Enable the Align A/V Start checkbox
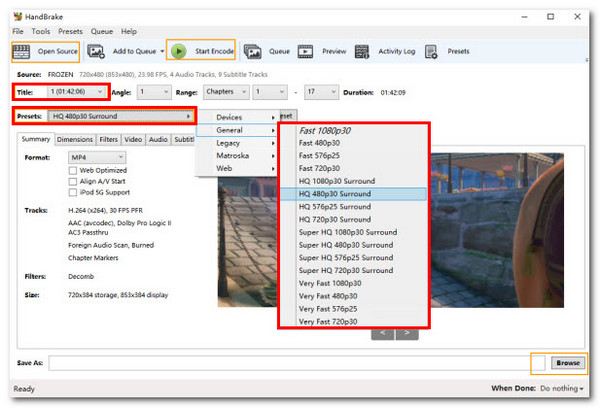The height and width of the screenshot is (408, 600). click(73, 181)
